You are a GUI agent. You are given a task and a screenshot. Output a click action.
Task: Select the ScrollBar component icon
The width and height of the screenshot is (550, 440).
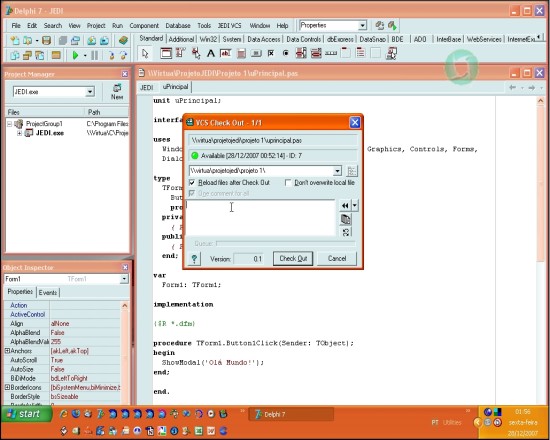point(331,53)
